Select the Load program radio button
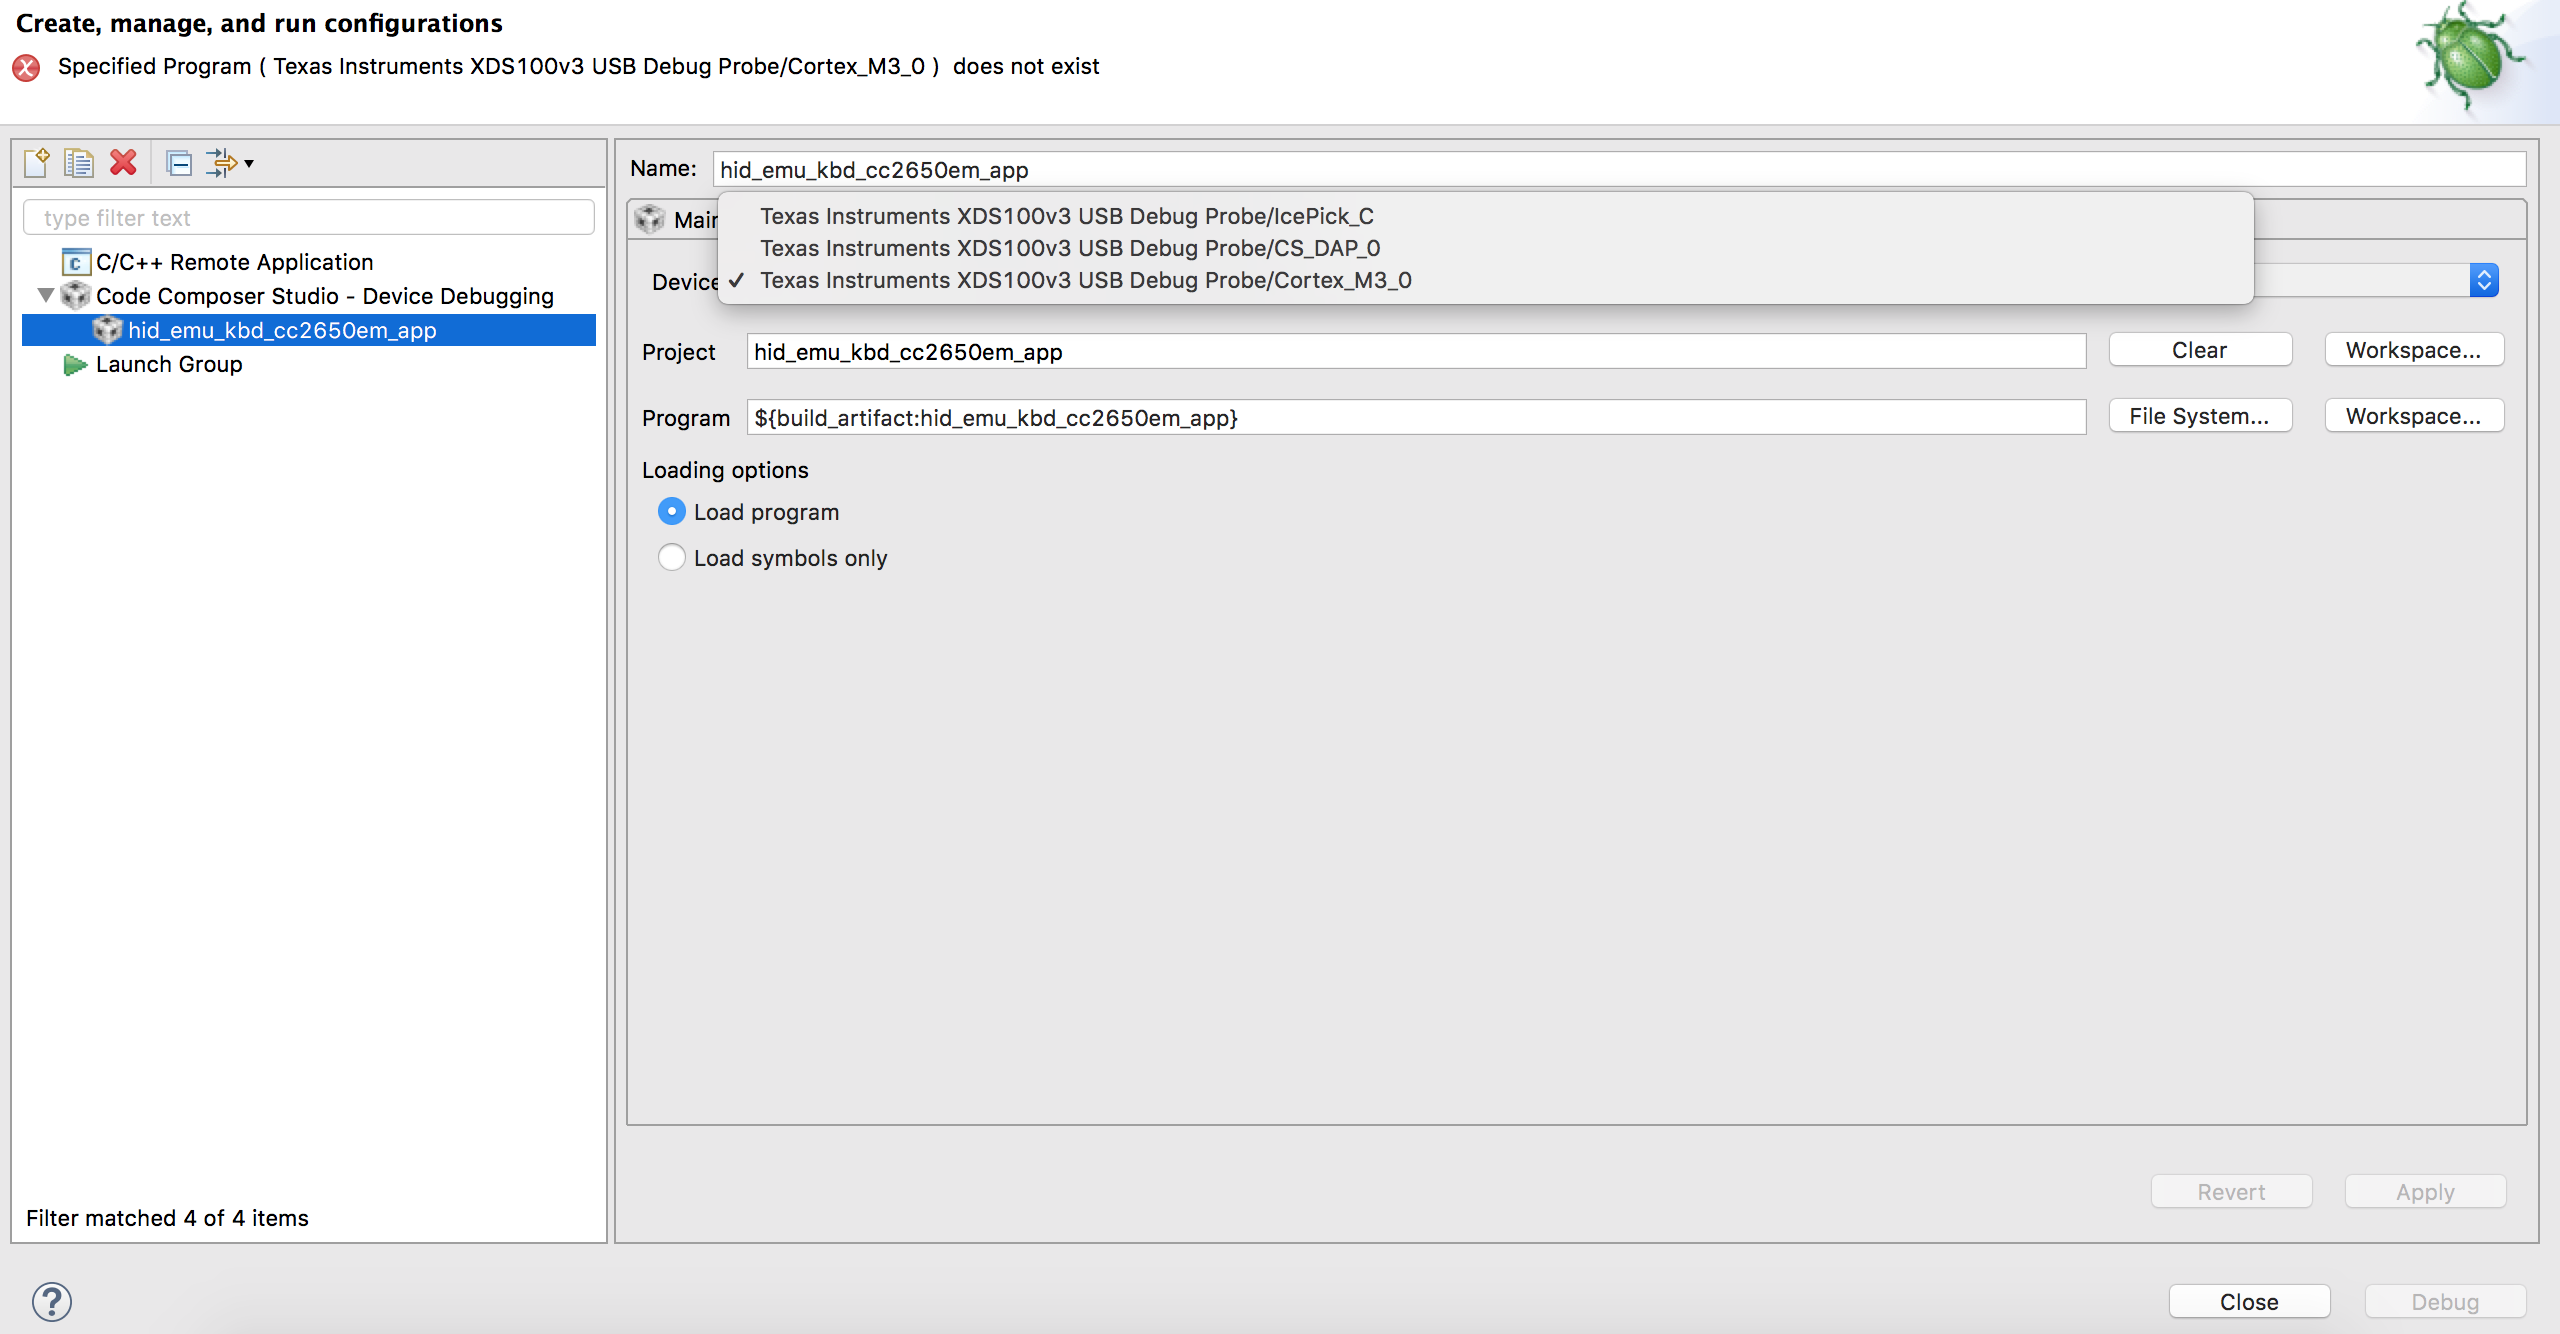 coord(671,511)
